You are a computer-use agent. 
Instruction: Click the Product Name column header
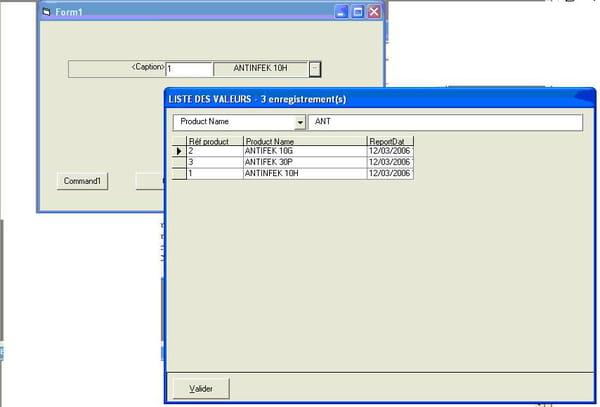click(305, 141)
